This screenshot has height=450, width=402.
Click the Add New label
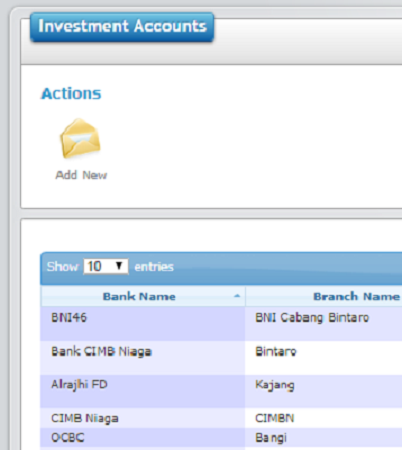click(x=81, y=175)
